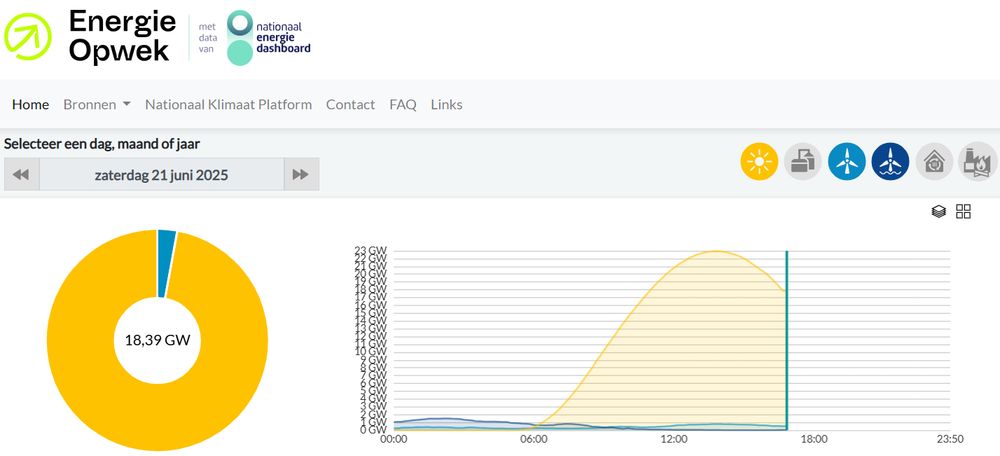The image size is (1000, 456).
Task: Click the 23 GW y-axis label
Action: 371,251
